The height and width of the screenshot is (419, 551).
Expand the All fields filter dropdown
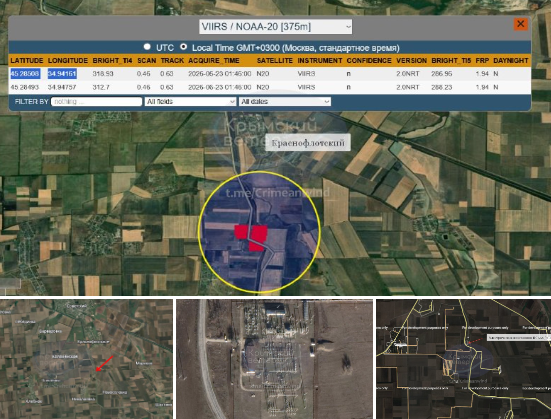coord(190,102)
